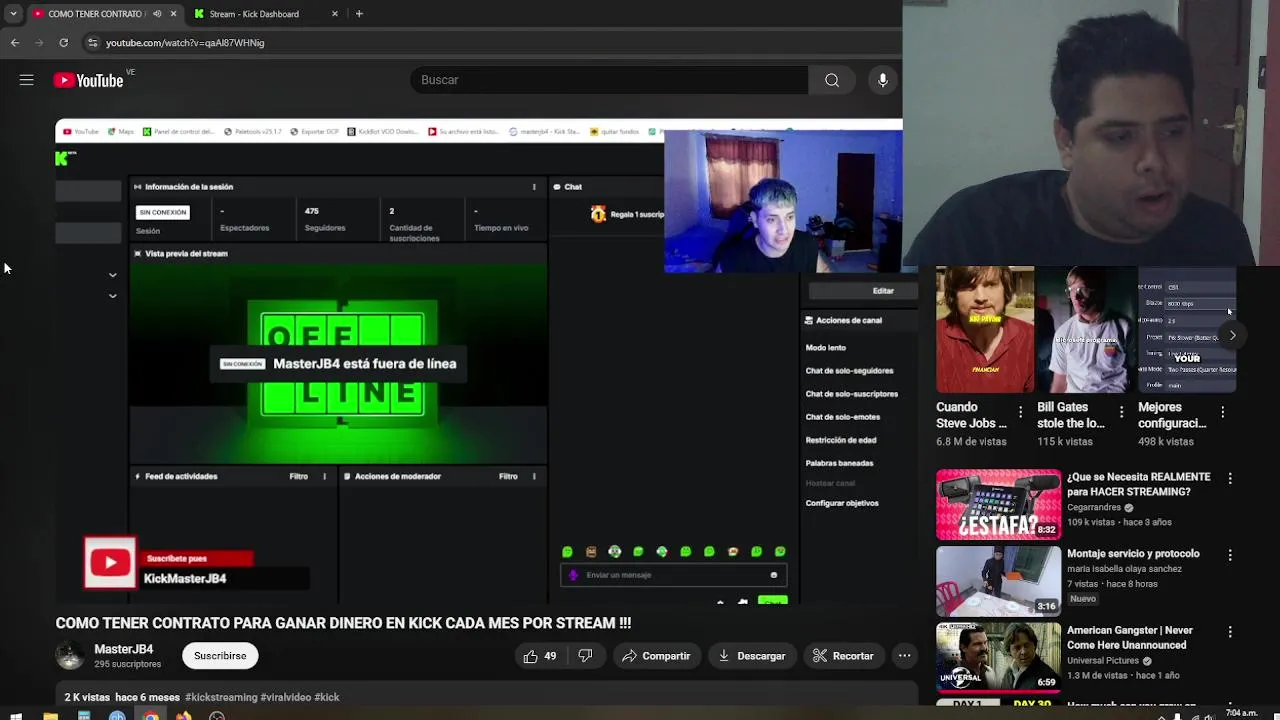Go back one page in browser
Viewport: 1280px width, 720px height.
[14, 43]
